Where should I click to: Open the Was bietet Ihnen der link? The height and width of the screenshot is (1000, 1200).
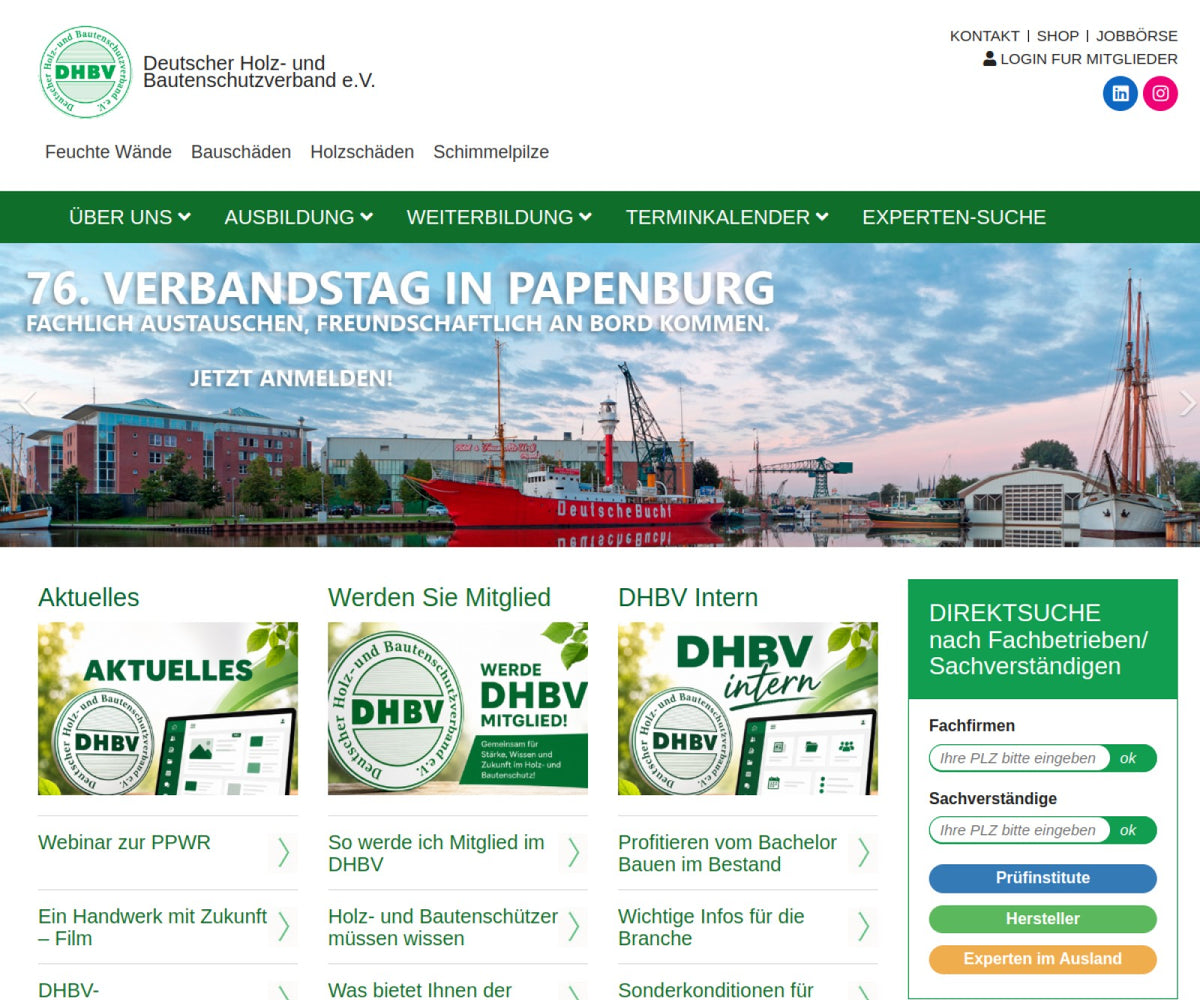(x=420, y=990)
